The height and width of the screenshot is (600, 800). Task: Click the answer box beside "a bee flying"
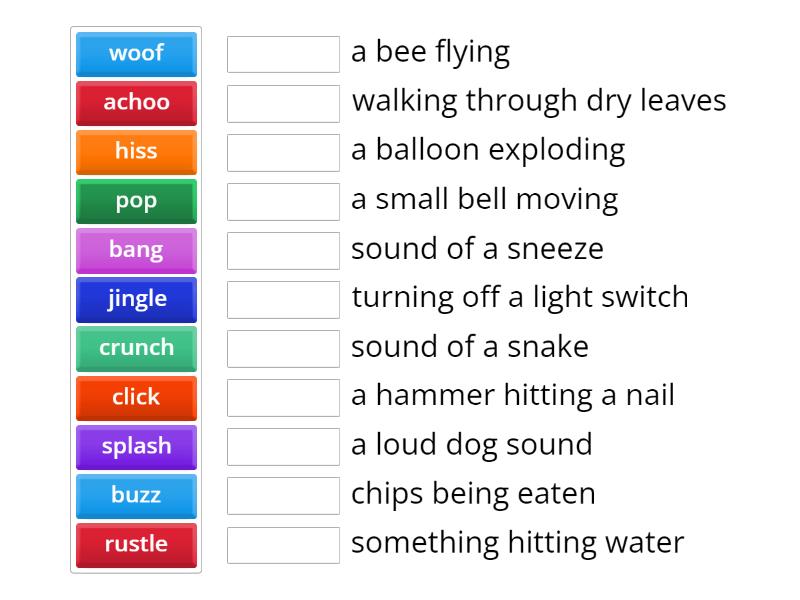283,54
